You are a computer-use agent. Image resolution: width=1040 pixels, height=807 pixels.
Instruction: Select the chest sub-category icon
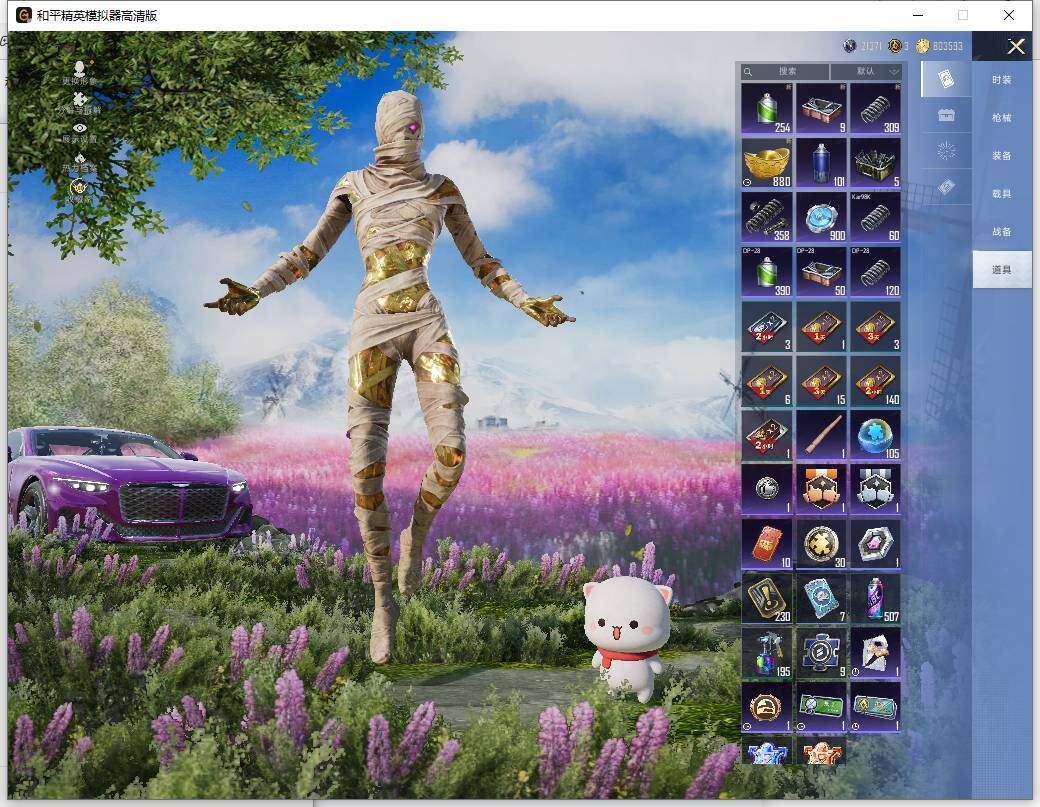[946, 115]
